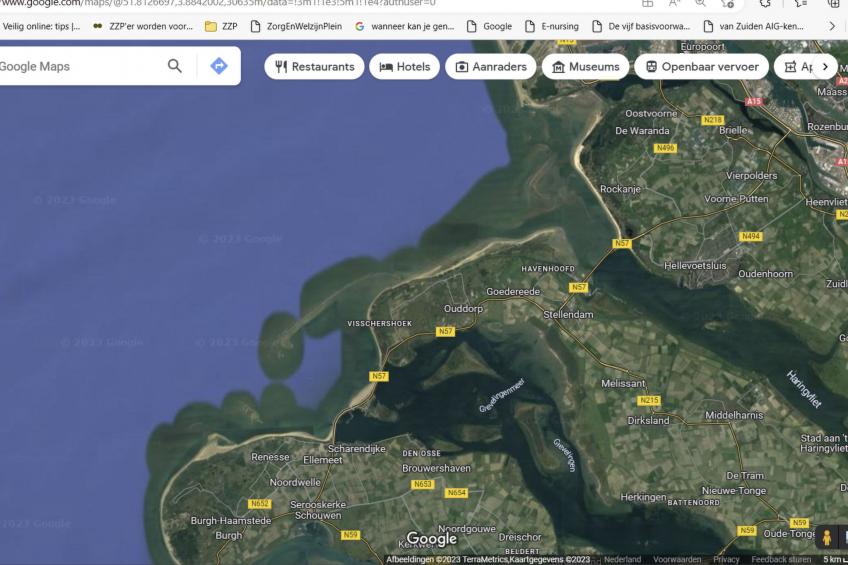Open the ZZP bookmarks folder
Image resolution: width=848 pixels, height=565 pixels.
(x=221, y=26)
